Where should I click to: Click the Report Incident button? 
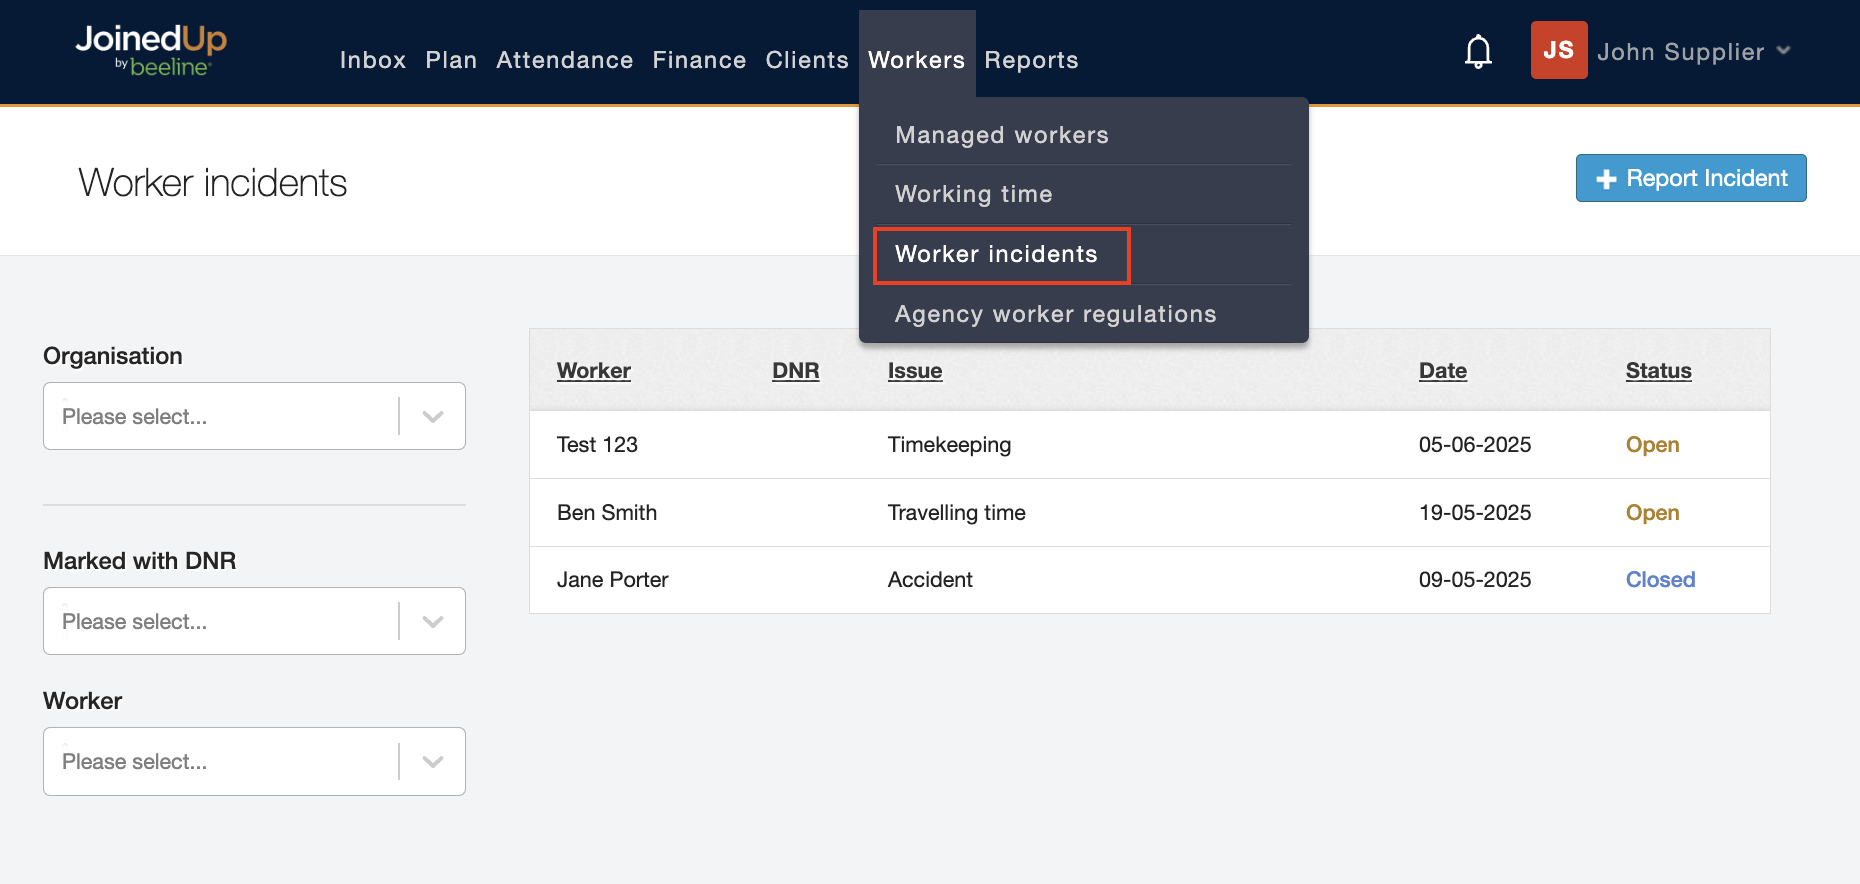1690,178
